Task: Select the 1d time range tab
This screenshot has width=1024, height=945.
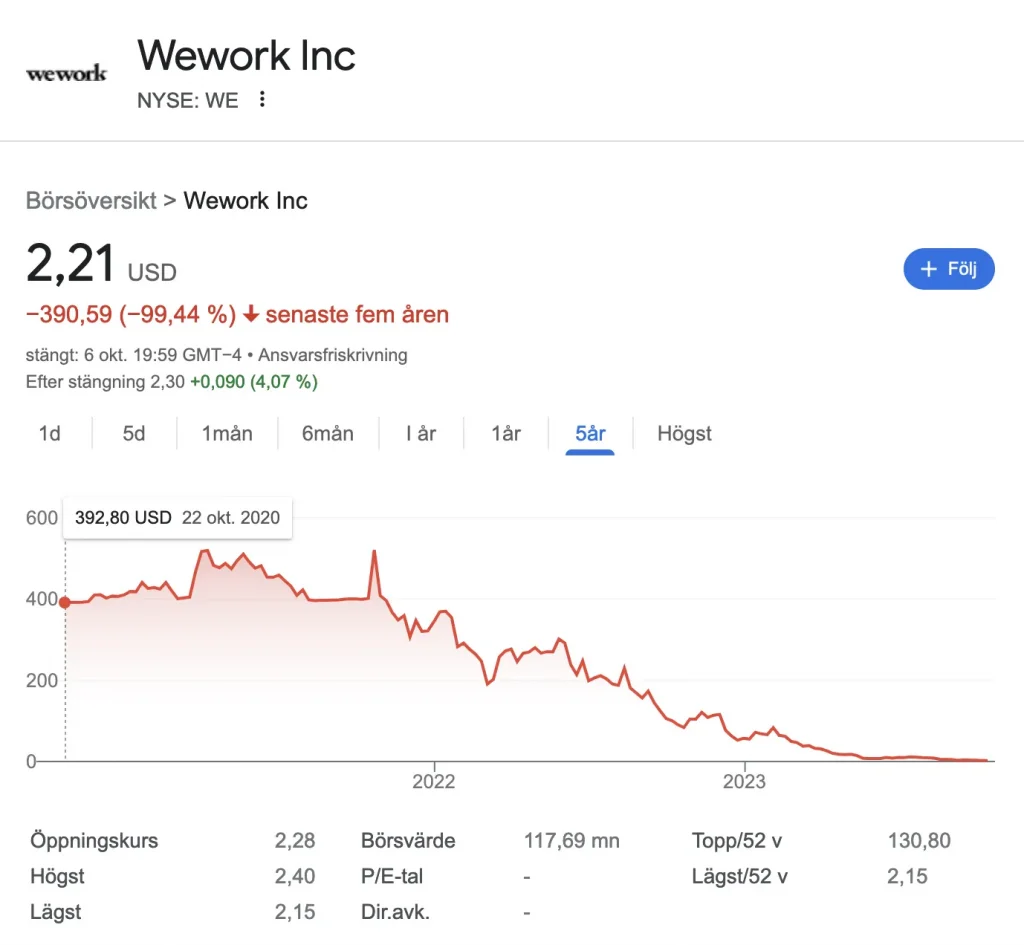Action: point(50,433)
